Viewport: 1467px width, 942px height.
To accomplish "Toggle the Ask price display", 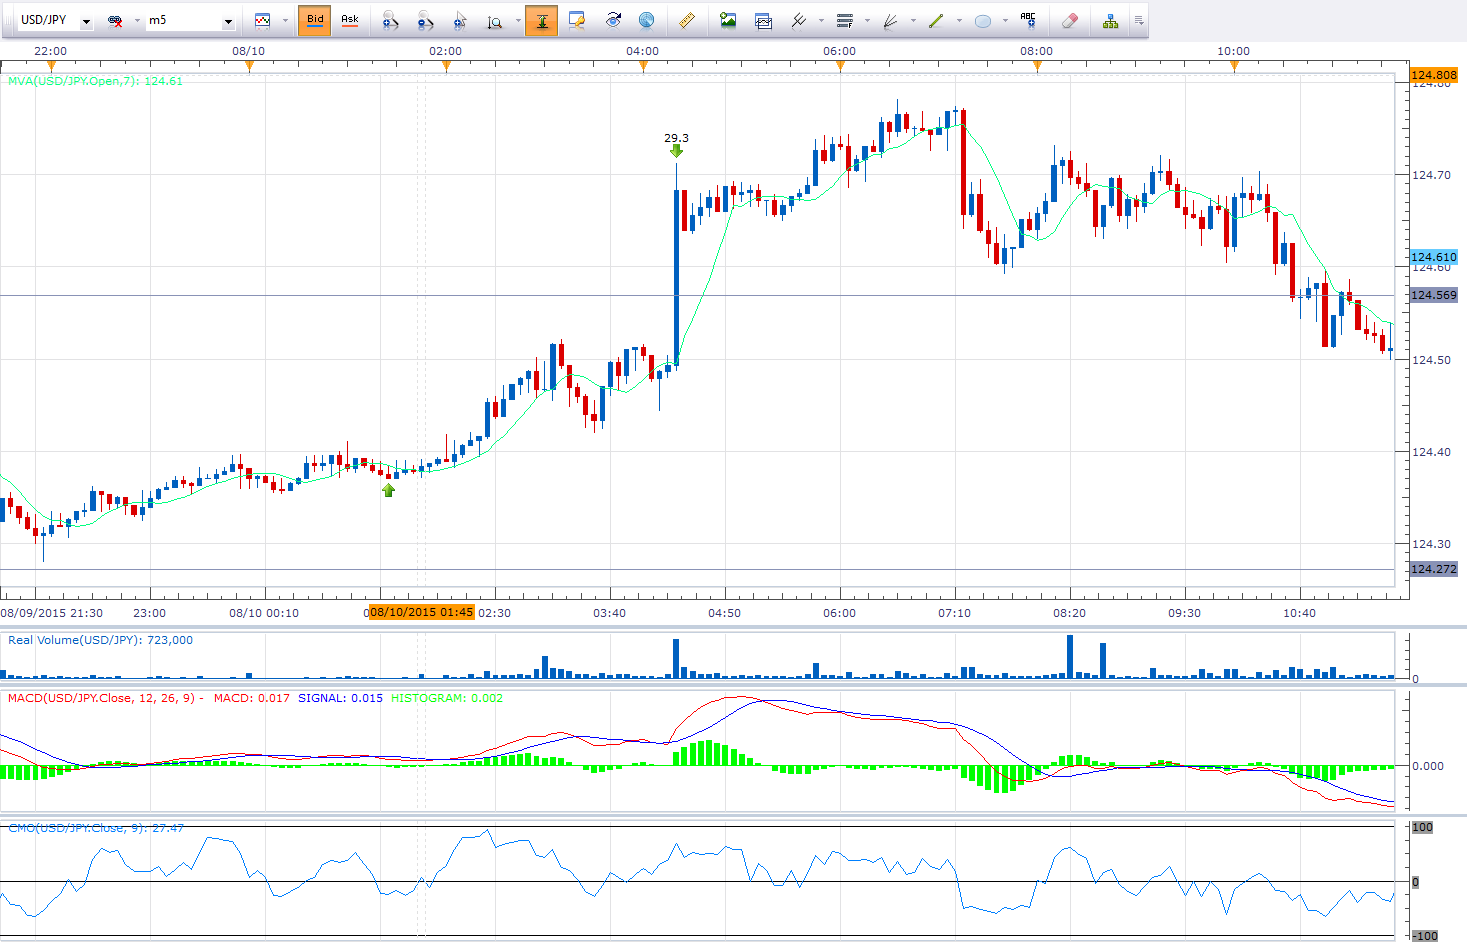I will coord(350,20).
